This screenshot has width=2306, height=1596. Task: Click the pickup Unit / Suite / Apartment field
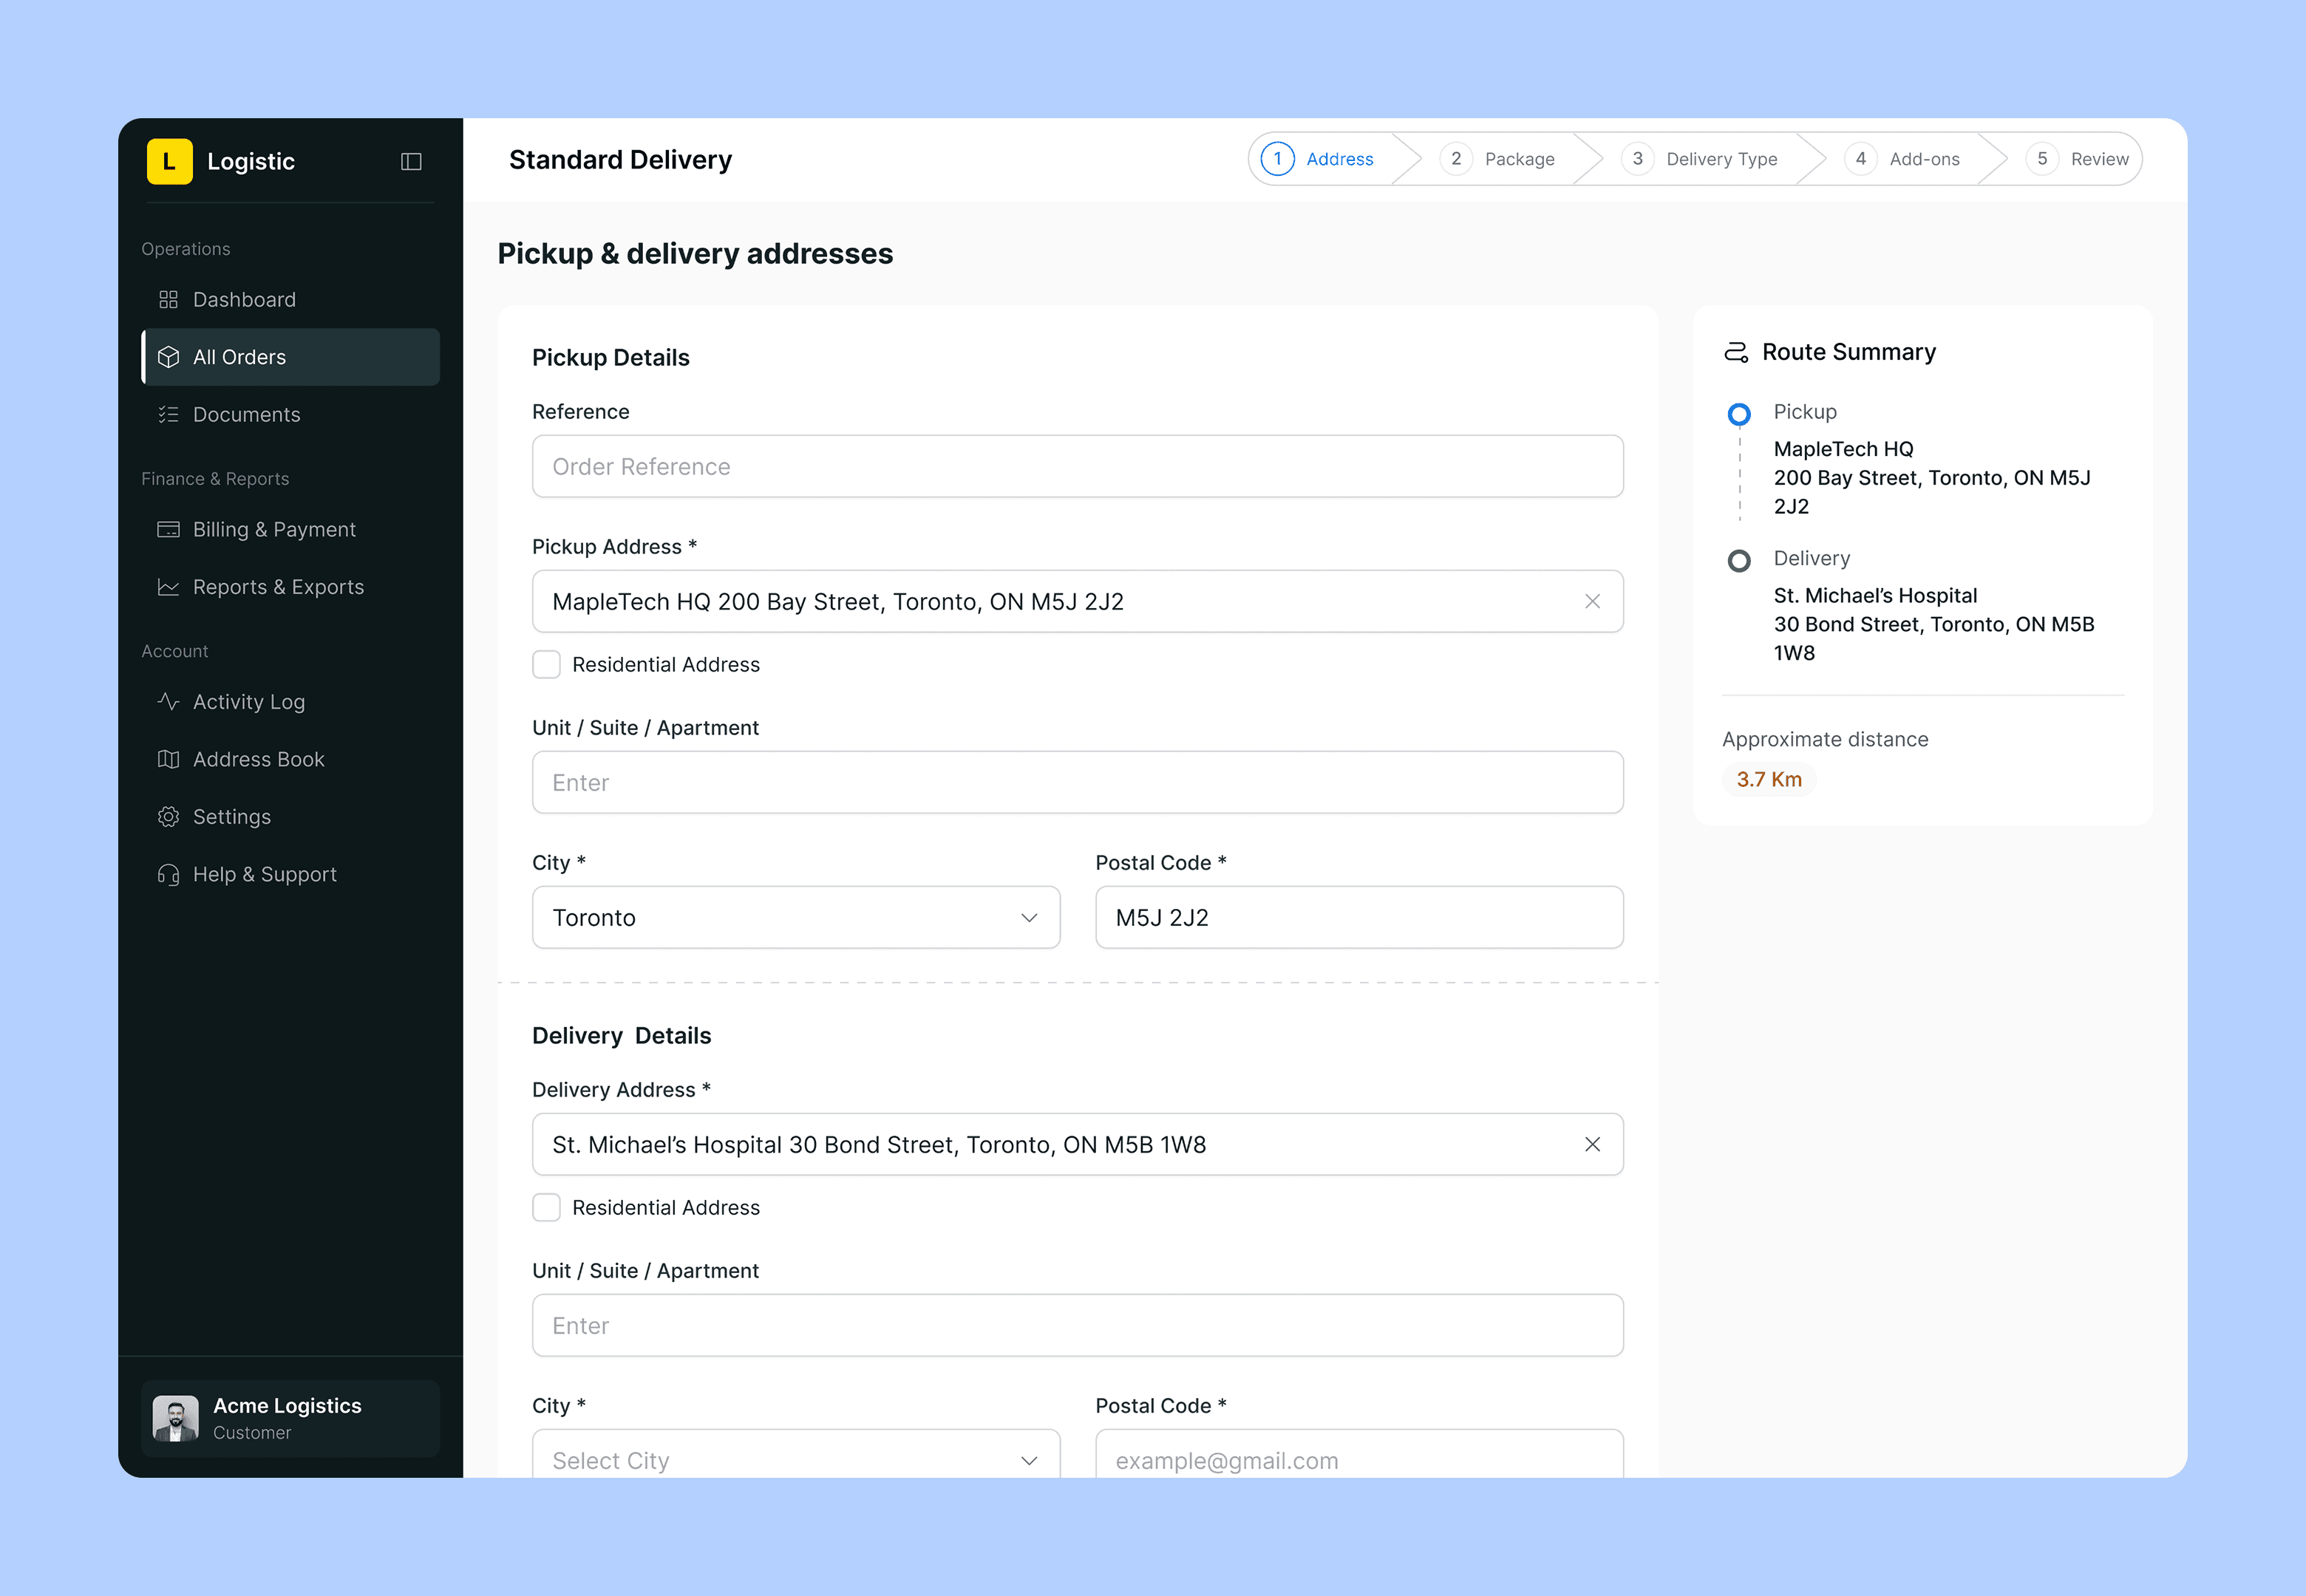point(1078,783)
